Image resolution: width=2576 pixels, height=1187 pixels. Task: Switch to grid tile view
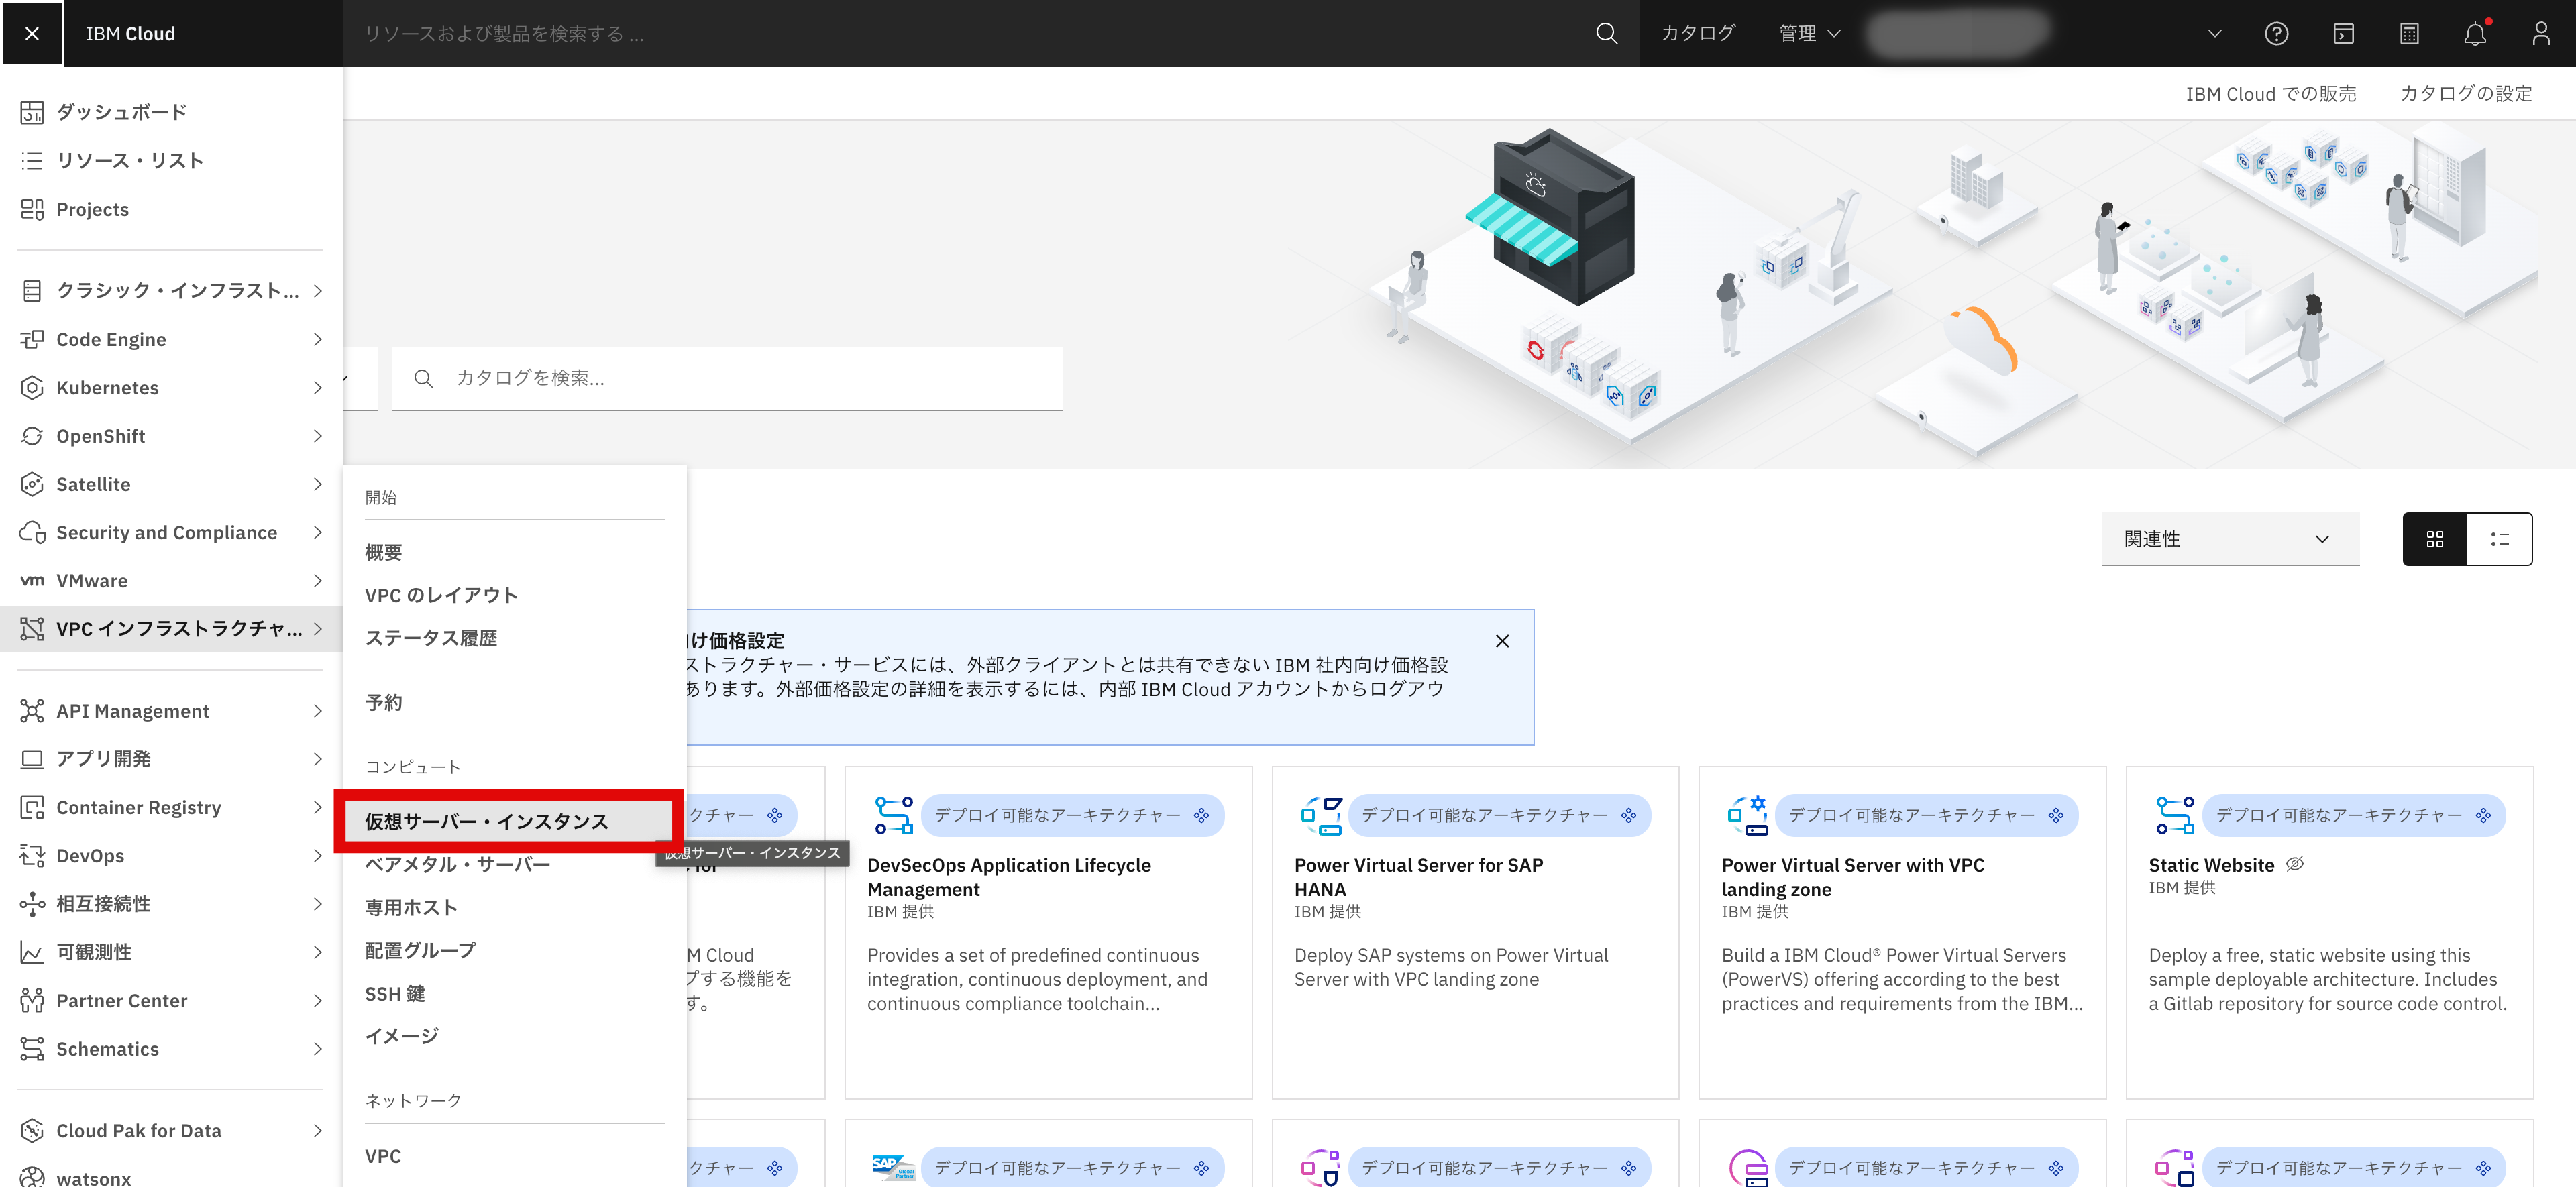coord(2434,539)
